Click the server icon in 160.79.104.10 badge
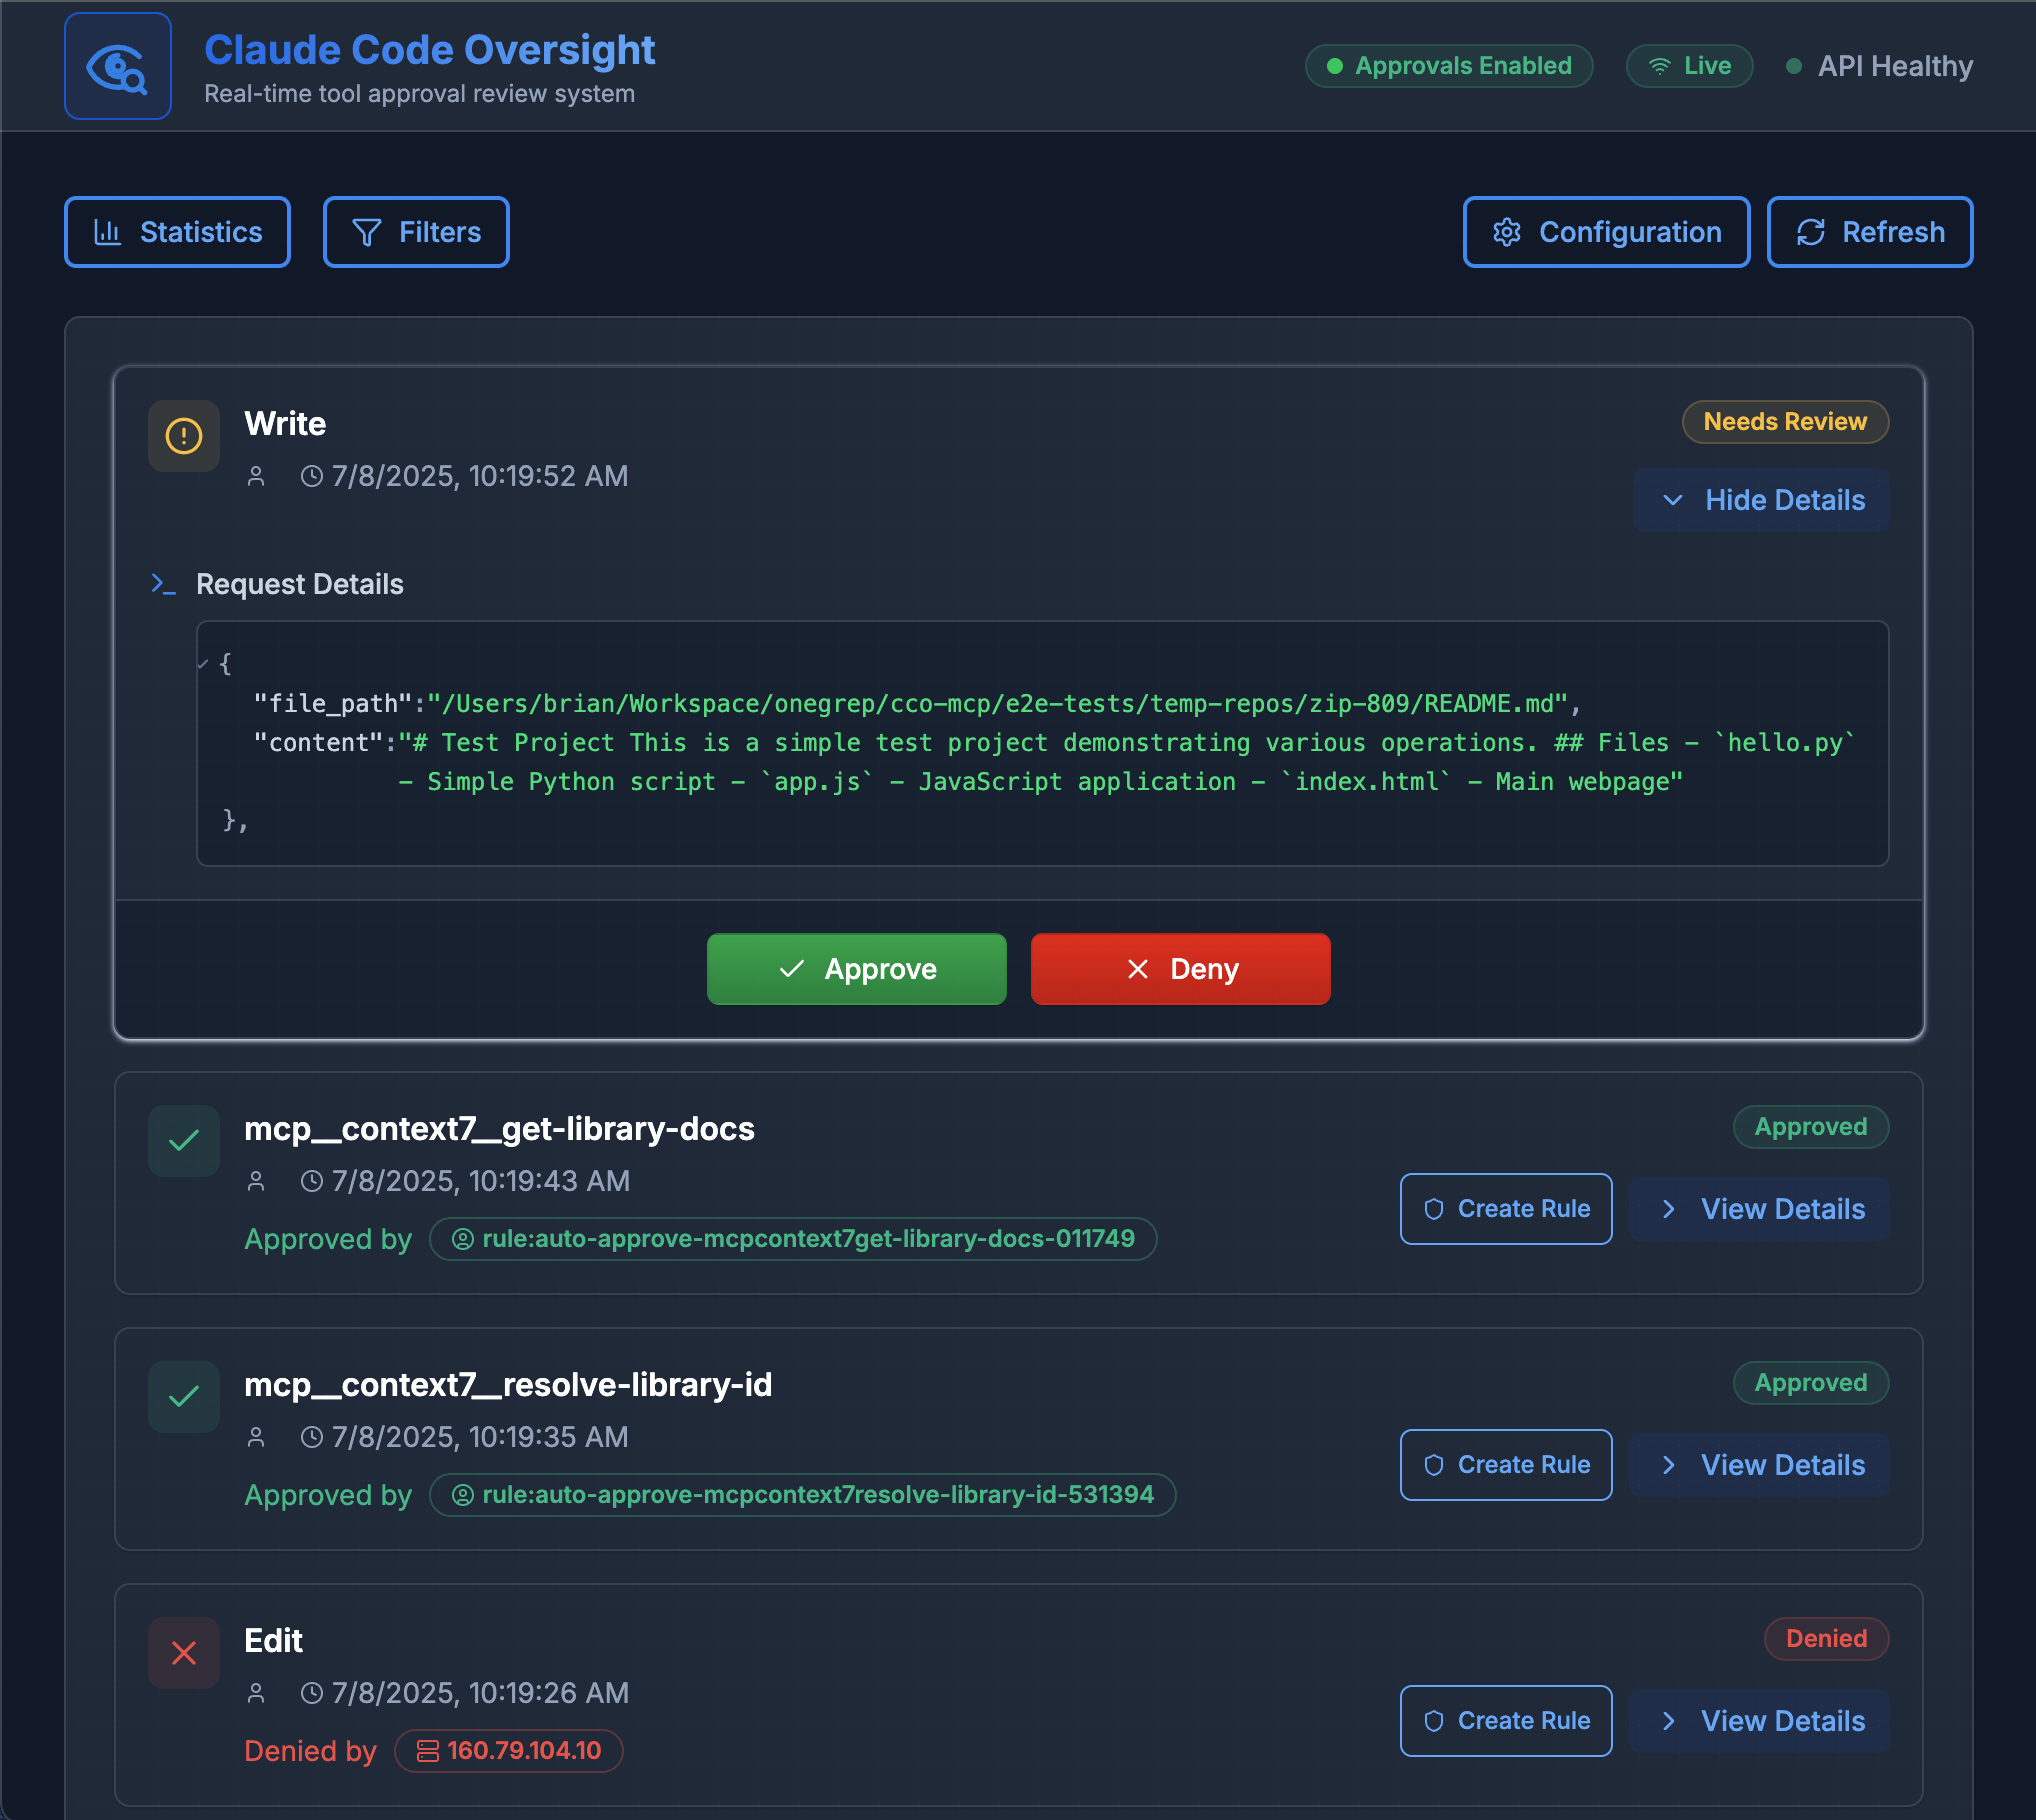2036x1820 pixels. [x=427, y=1751]
